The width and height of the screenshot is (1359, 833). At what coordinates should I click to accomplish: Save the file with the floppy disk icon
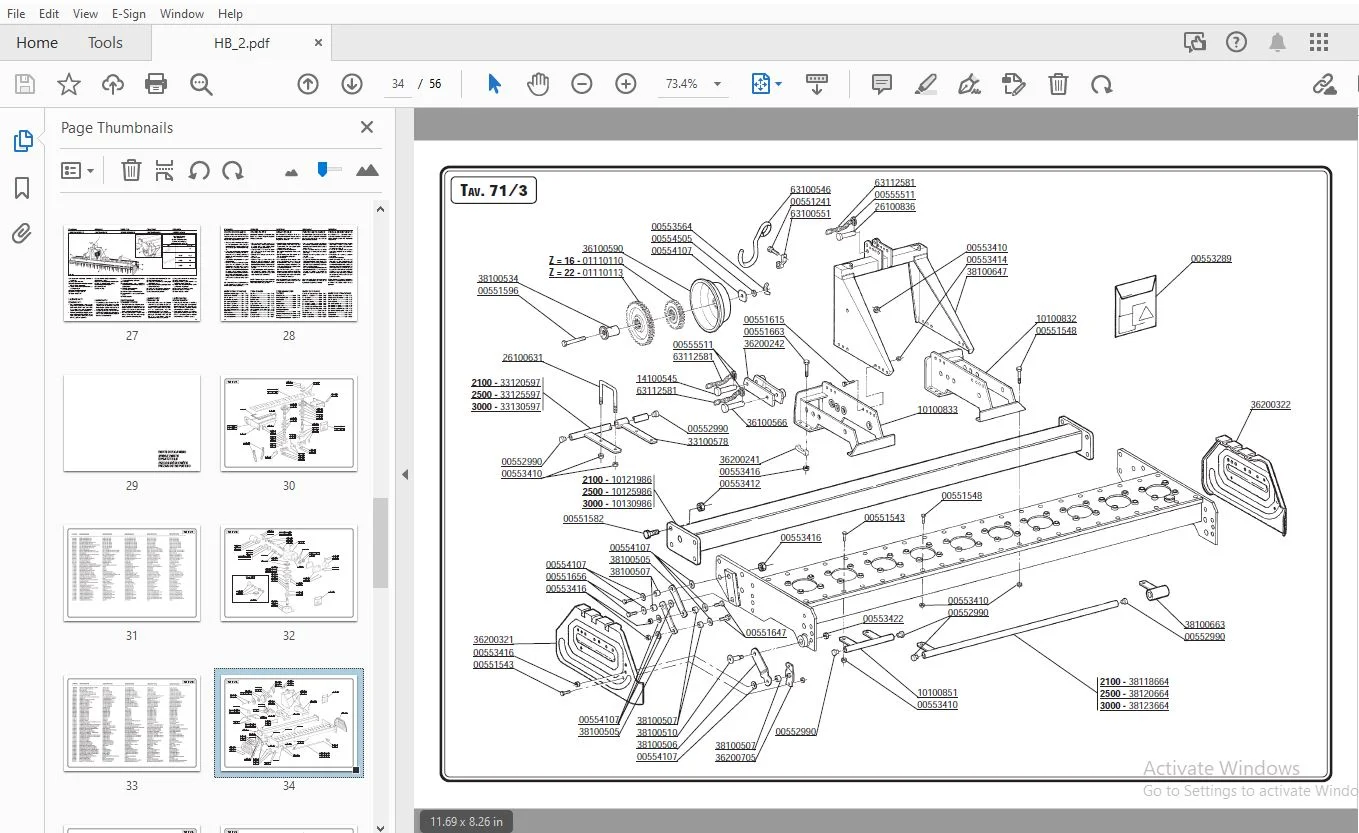24,84
